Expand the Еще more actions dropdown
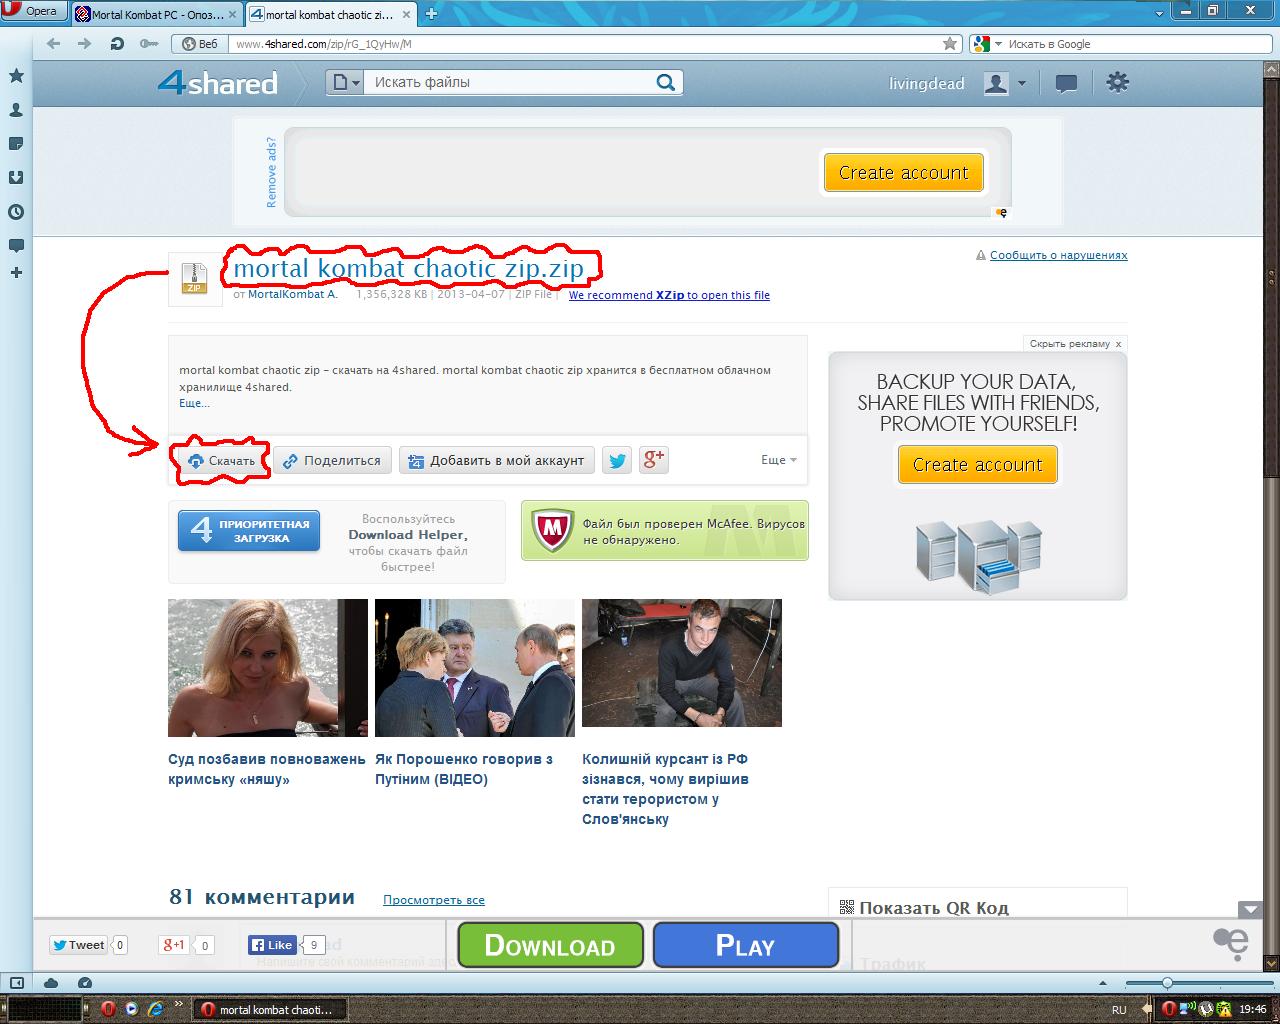The image size is (1280, 1024). pyautogui.click(x=779, y=460)
